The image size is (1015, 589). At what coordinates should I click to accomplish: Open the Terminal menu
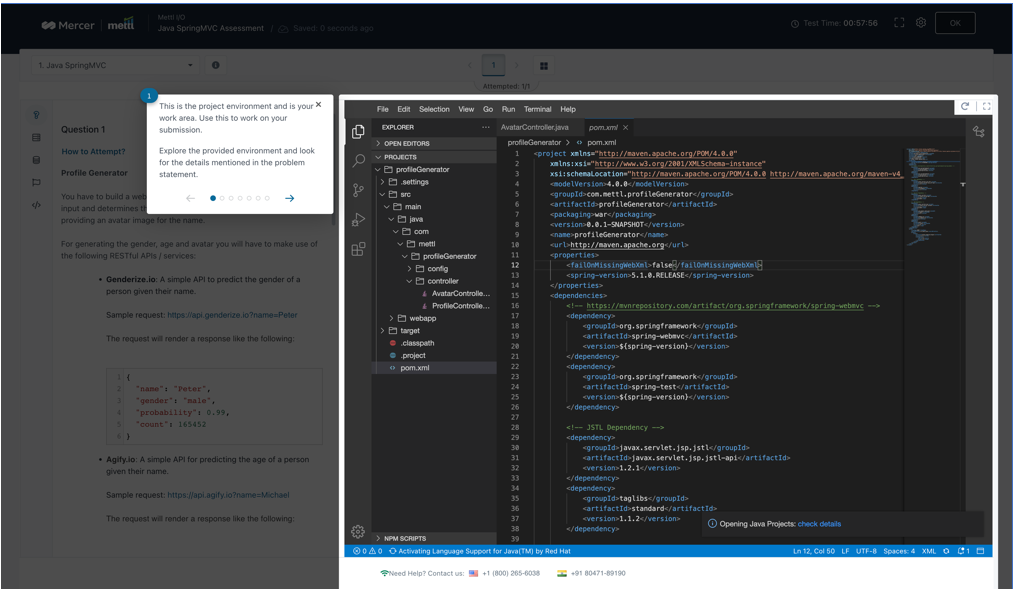click(538, 109)
